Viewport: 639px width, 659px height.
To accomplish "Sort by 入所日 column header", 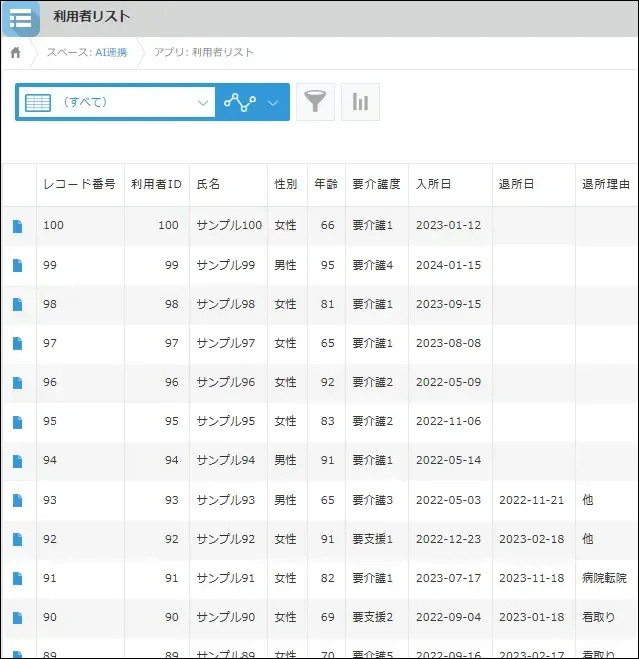I will tap(433, 185).
